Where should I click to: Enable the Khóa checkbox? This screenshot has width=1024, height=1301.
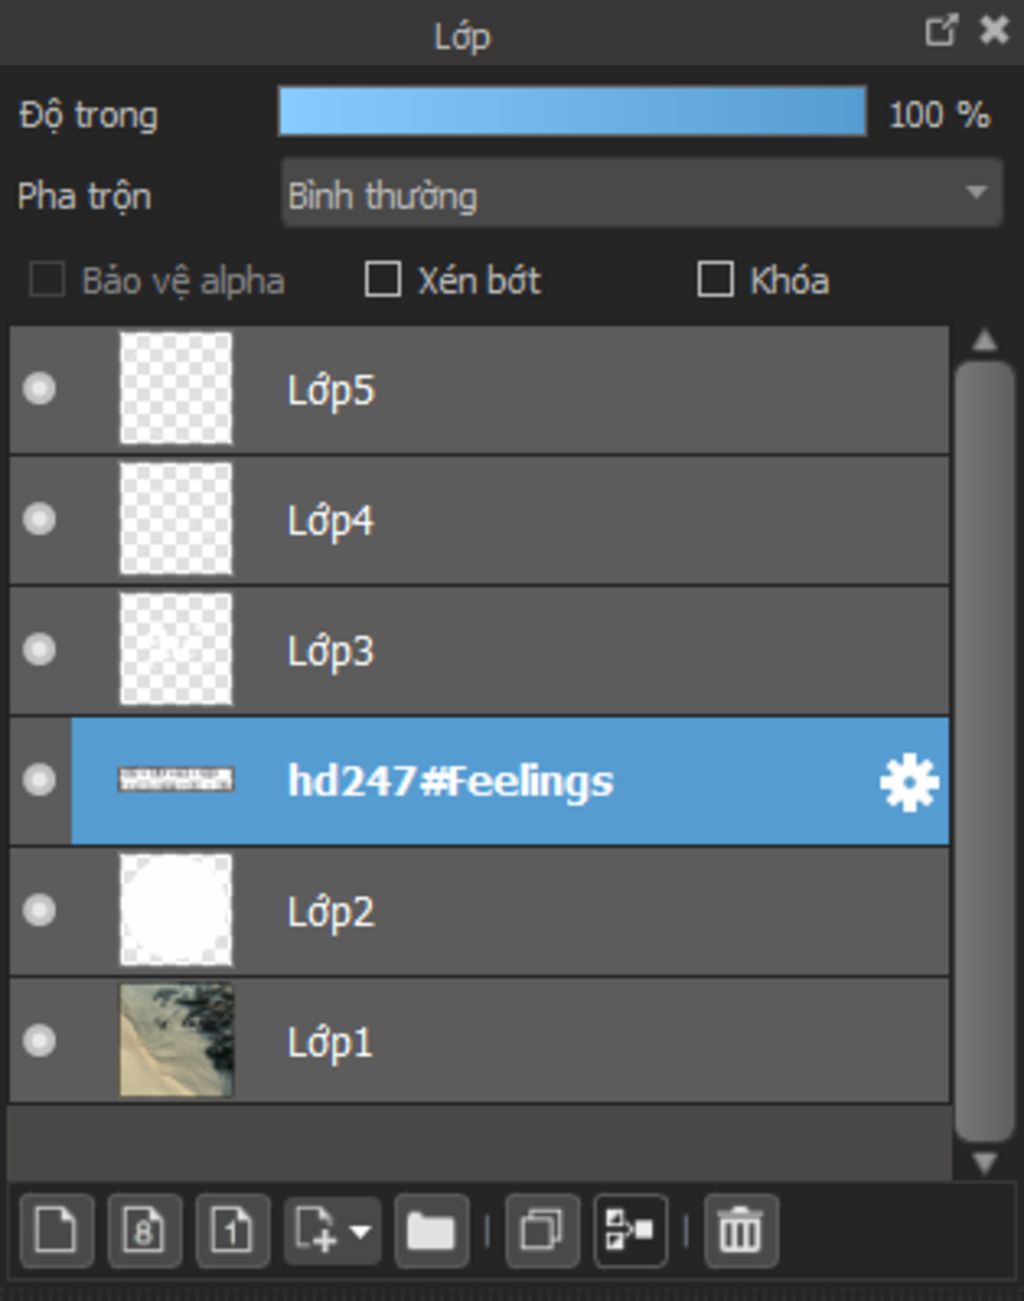(x=715, y=280)
